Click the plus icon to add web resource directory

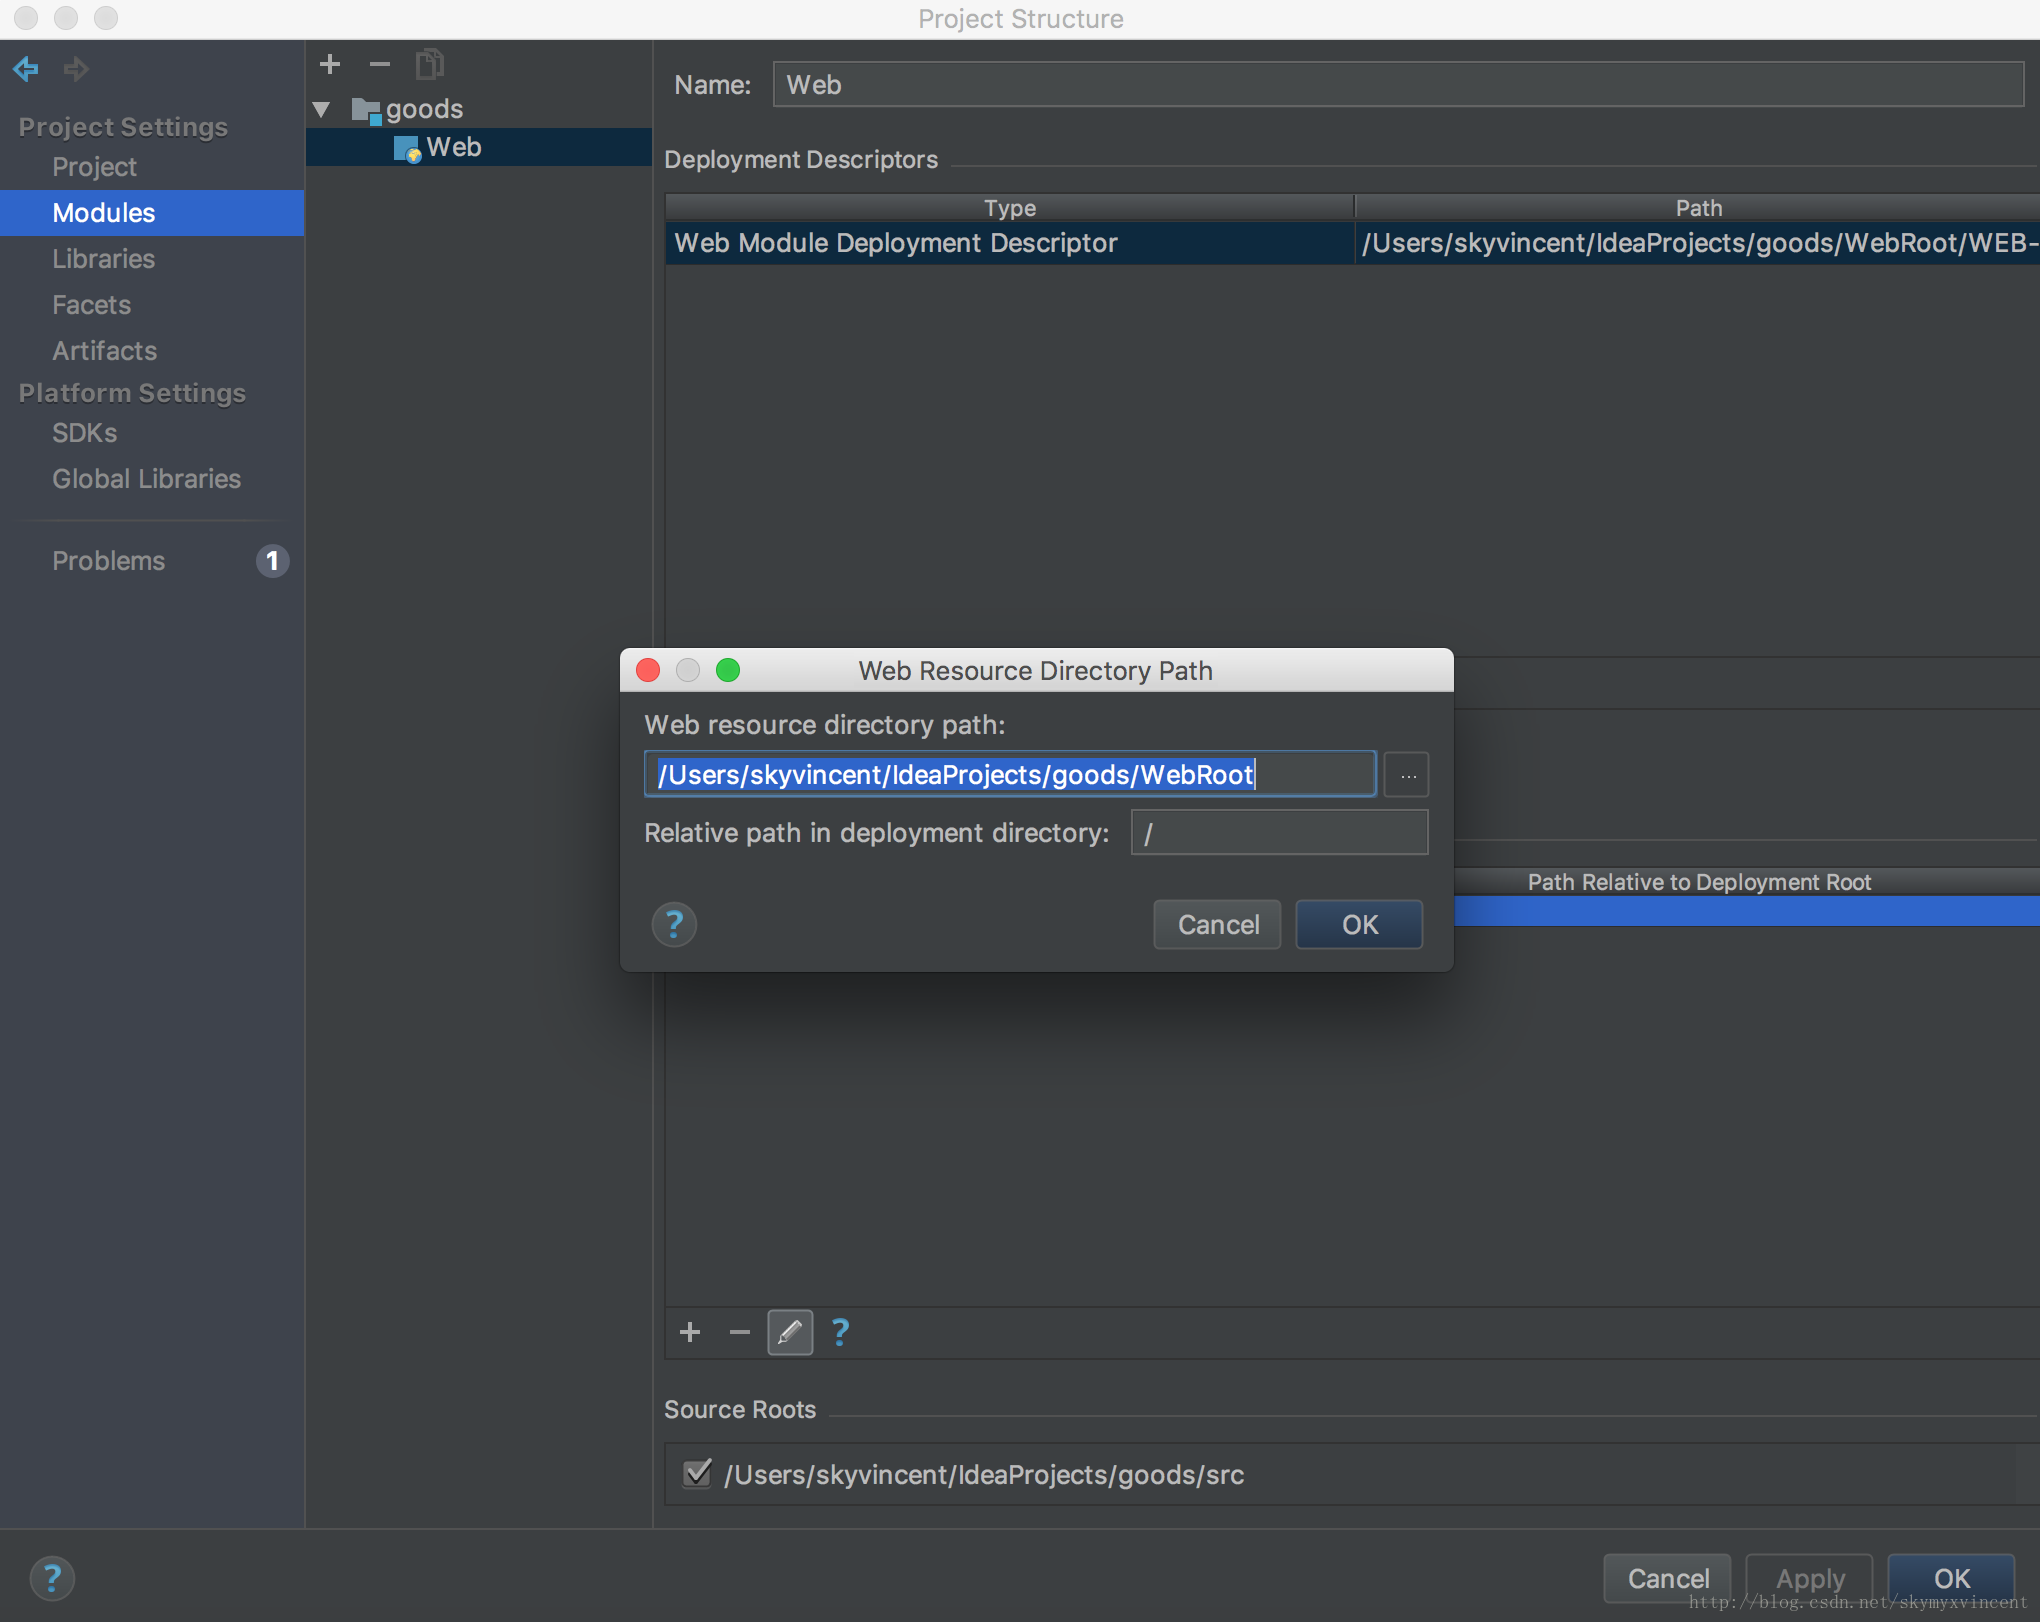tap(690, 1332)
